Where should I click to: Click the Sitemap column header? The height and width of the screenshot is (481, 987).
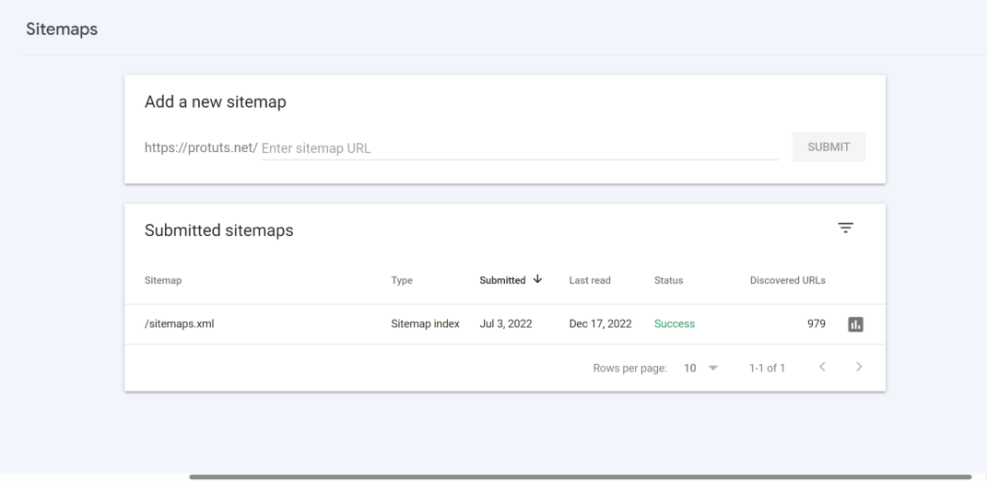coord(163,280)
